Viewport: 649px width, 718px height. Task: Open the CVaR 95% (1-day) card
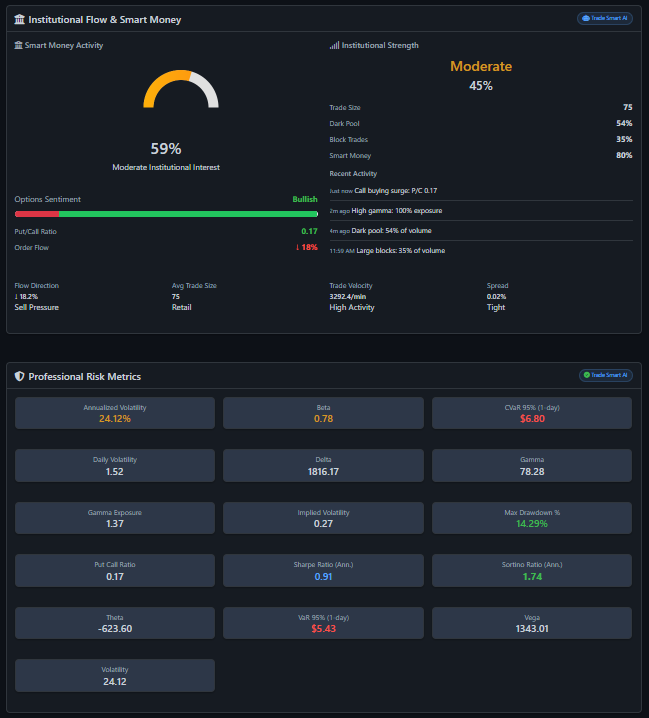(x=531, y=413)
